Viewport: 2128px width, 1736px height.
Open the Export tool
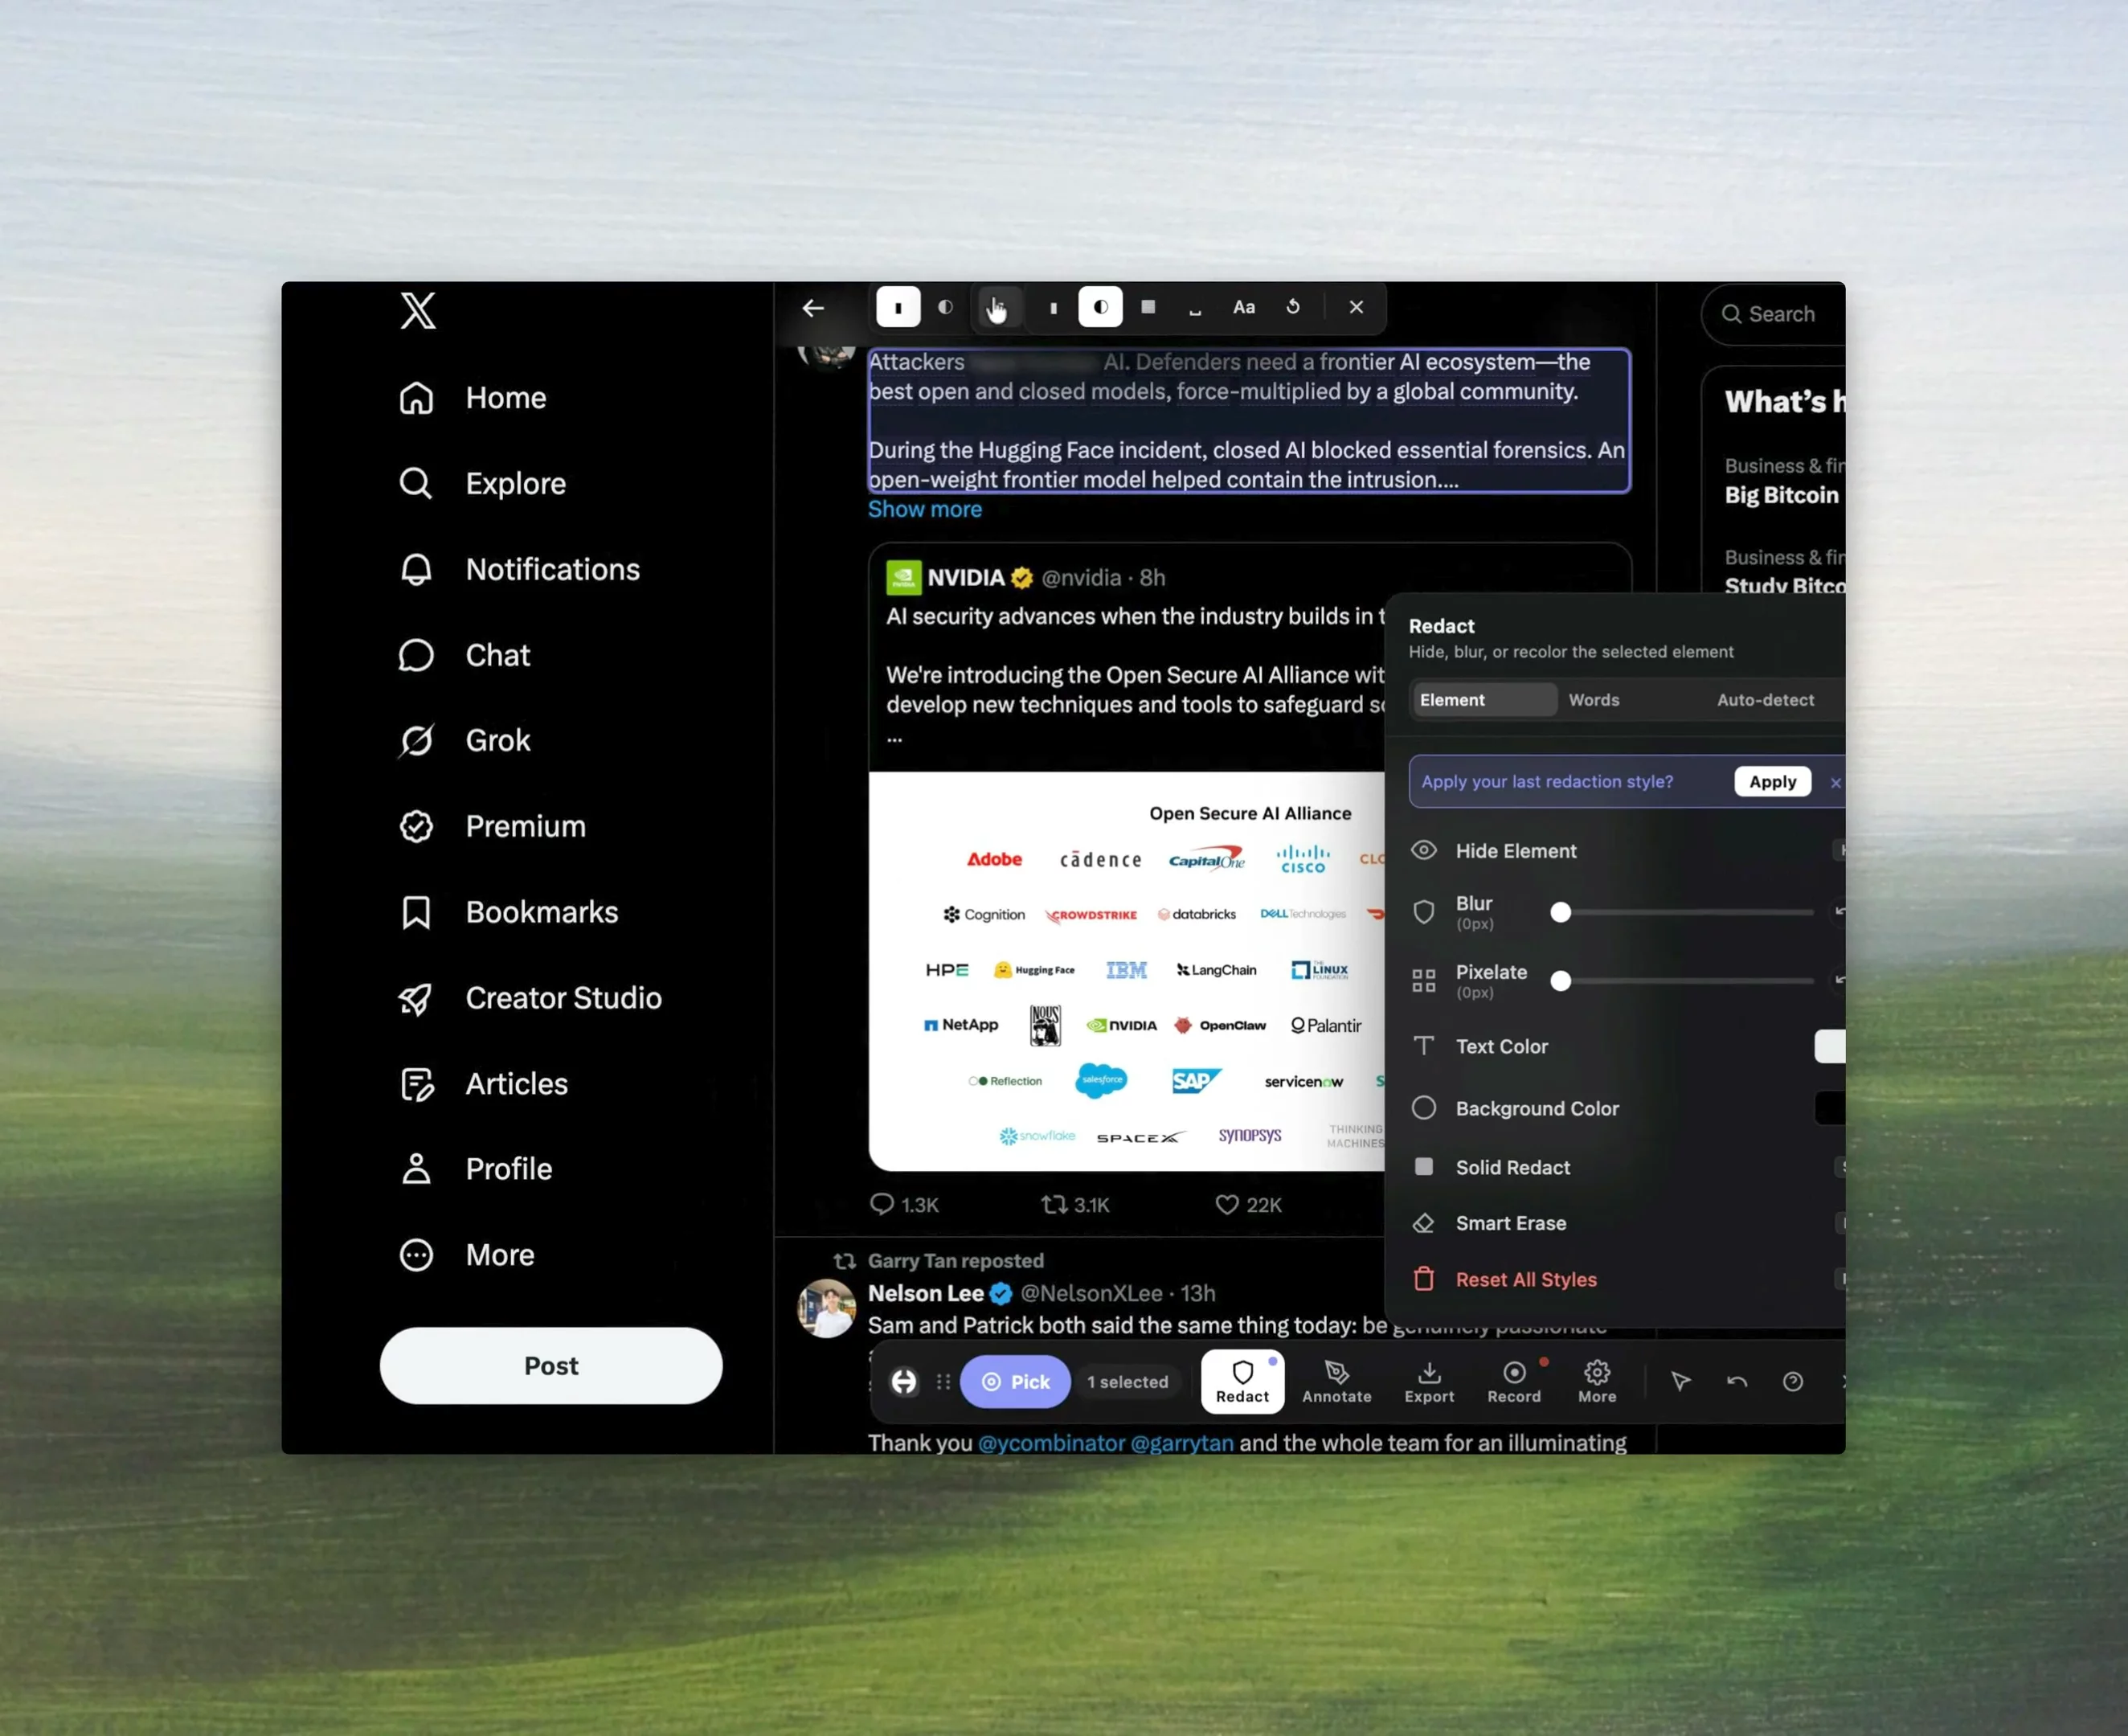1429,1382
